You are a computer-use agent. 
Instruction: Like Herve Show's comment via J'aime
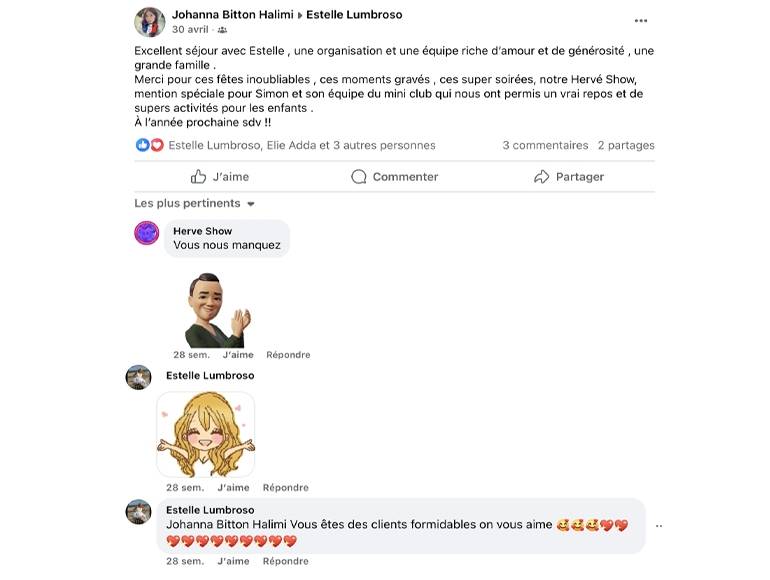[x=238, y=355]
